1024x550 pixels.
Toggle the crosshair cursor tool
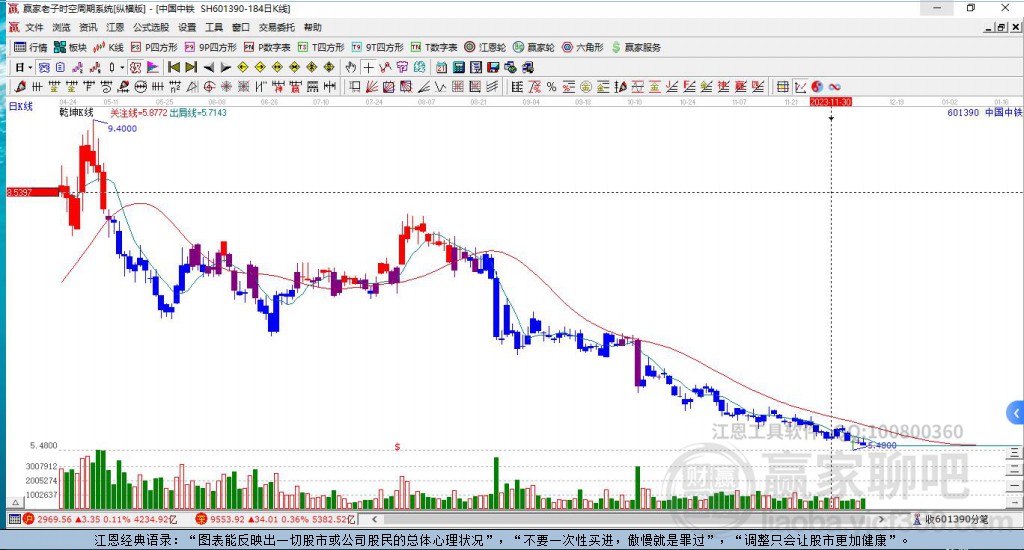point(368,67)
